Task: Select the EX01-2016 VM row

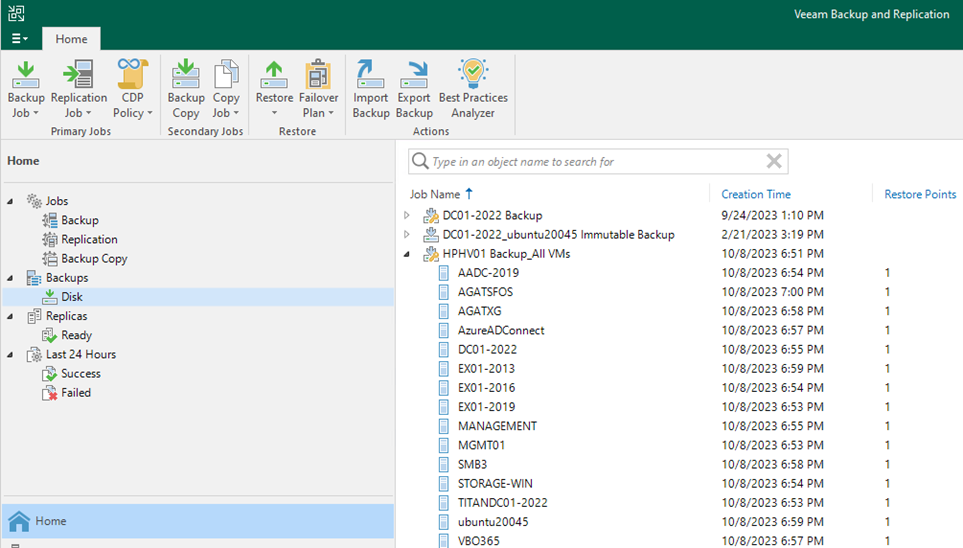Action: click(486, 388)
